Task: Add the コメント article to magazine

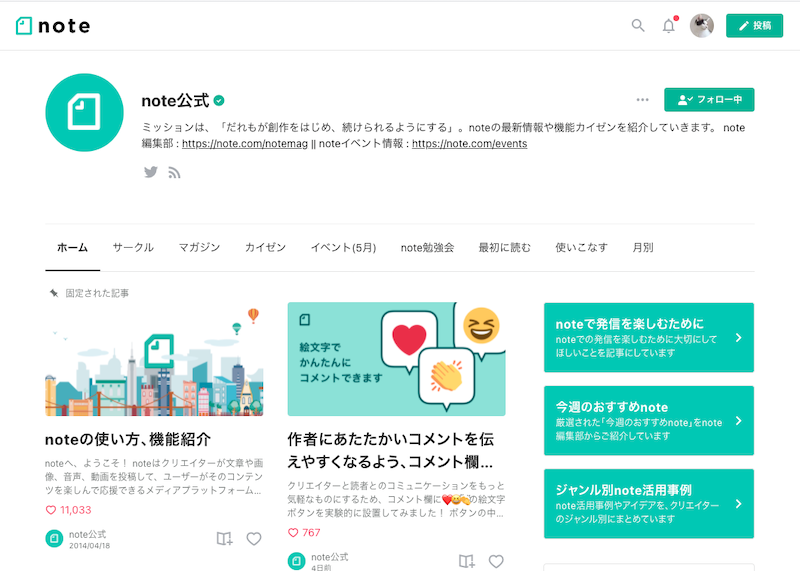Action: point(467,561)
